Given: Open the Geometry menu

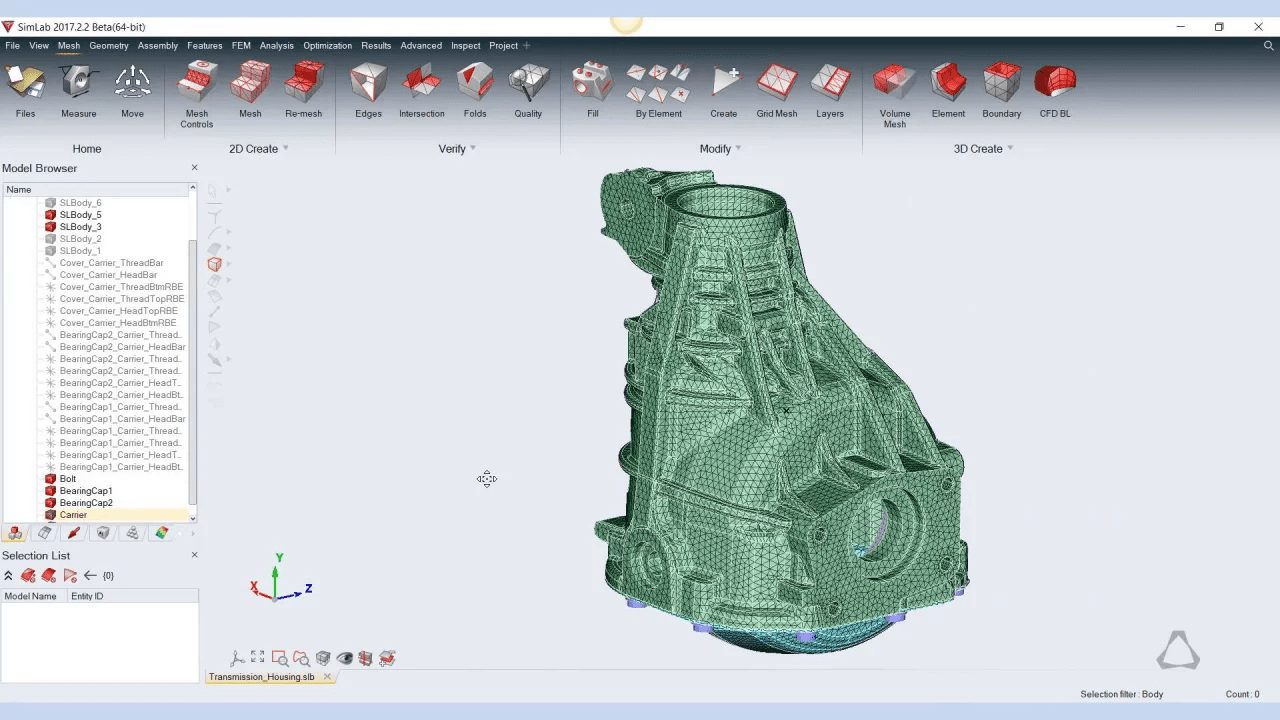Looking at the screenshot, I should pos(108,45).
